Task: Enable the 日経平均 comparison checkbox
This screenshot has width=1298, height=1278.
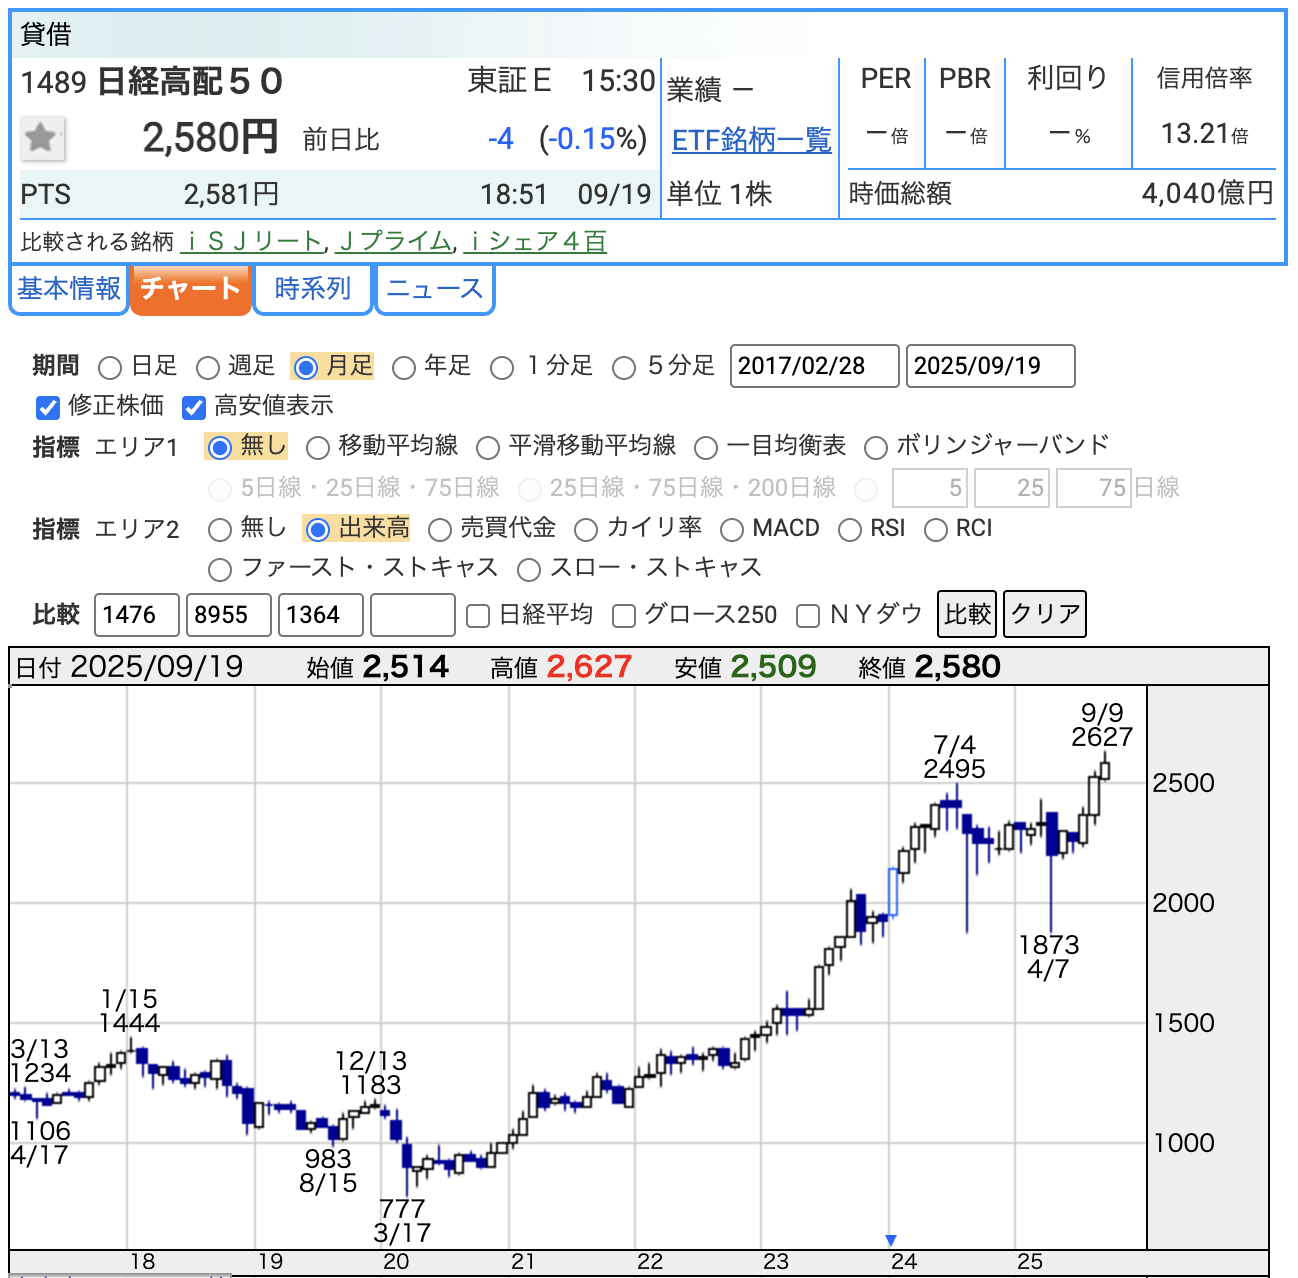Action: click(x=478, y=616)
